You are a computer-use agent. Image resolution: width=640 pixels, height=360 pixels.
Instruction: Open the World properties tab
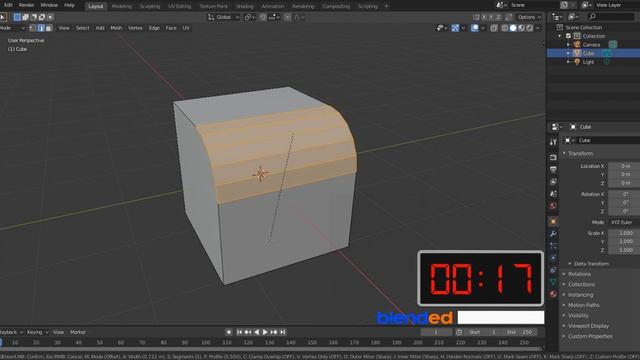pyautogui.click(x=553, y=206)
